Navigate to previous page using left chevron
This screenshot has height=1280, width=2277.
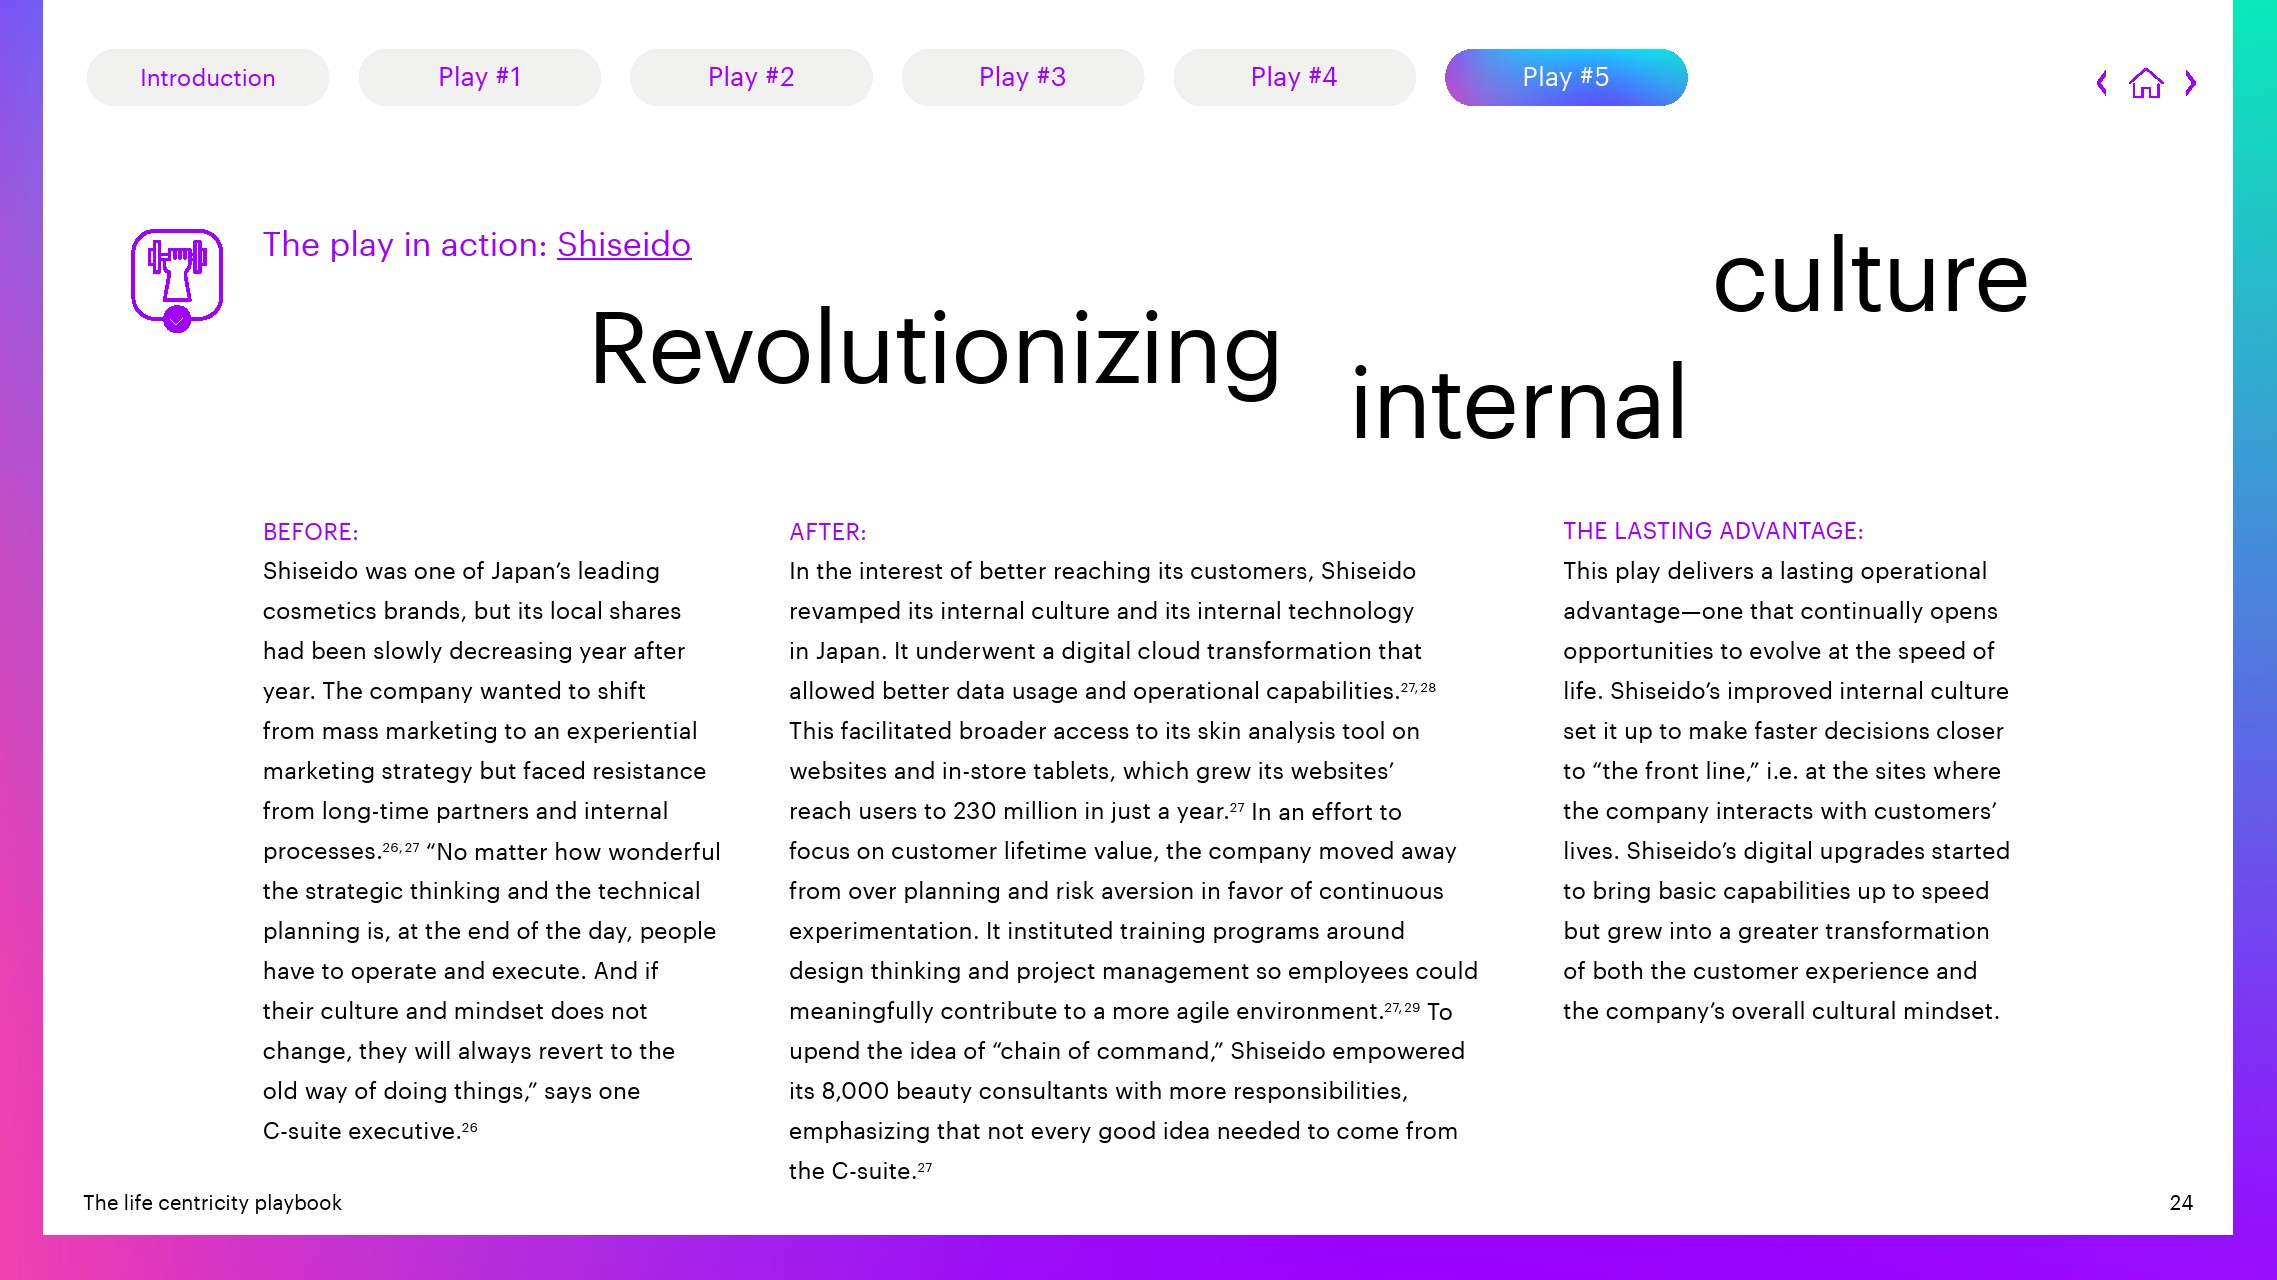point(2103,83)
